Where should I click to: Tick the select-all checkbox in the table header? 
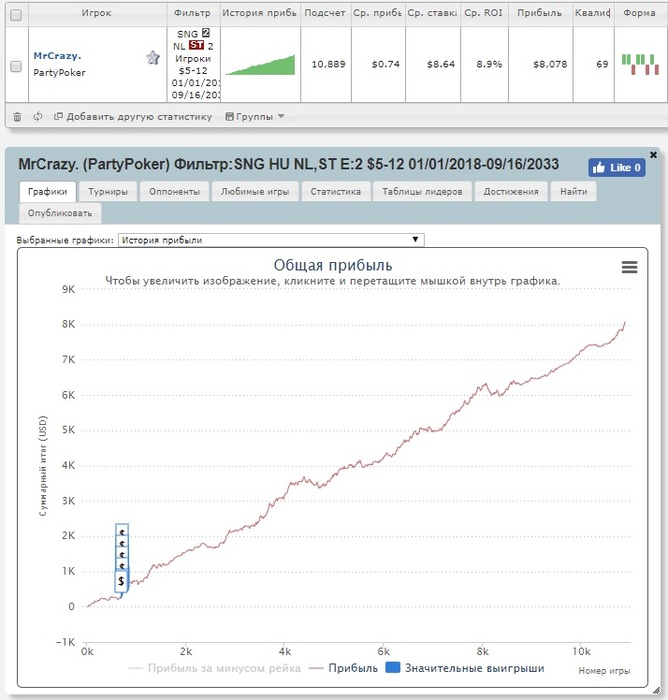[16, 15]
